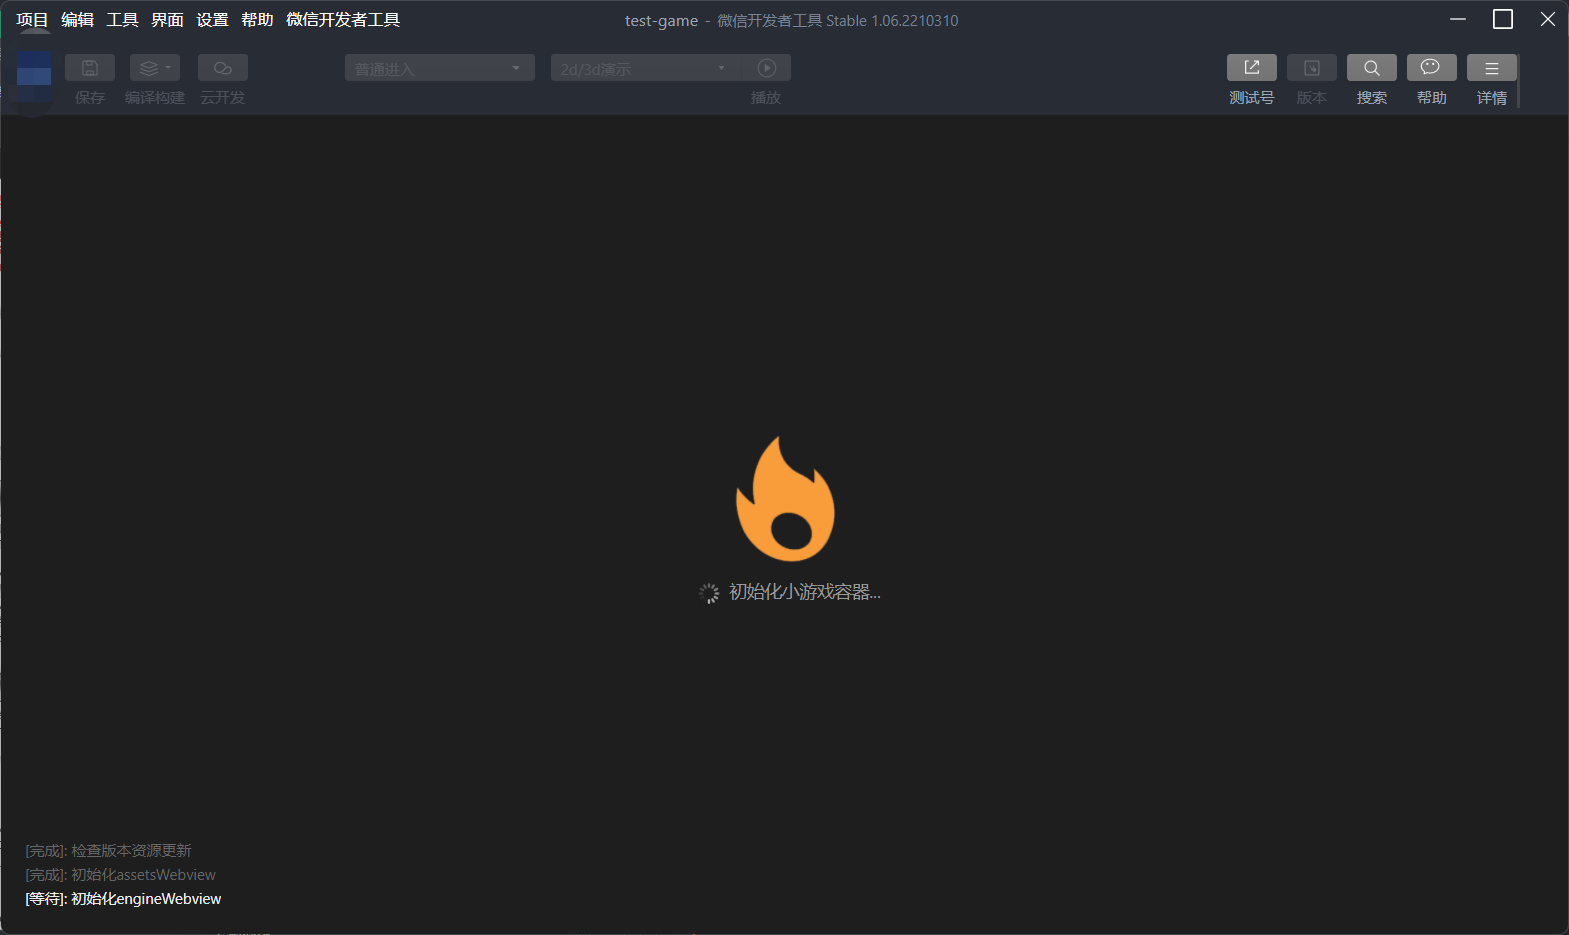Click the 测试号 label text
This screenshot has height=935, width=1569.
1252,98
